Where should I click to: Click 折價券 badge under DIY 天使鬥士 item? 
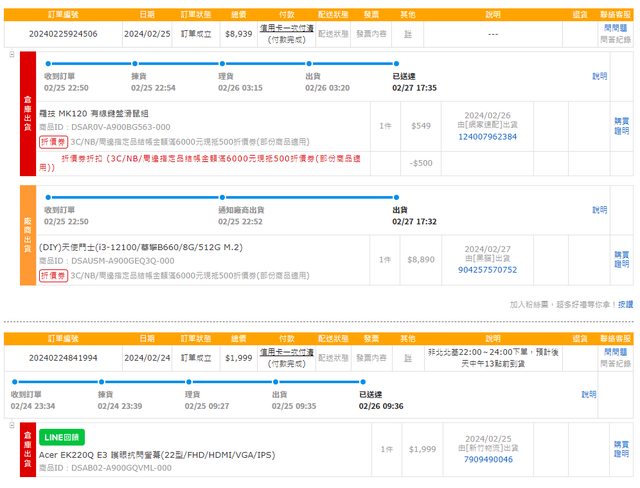[x=54, y=275]
